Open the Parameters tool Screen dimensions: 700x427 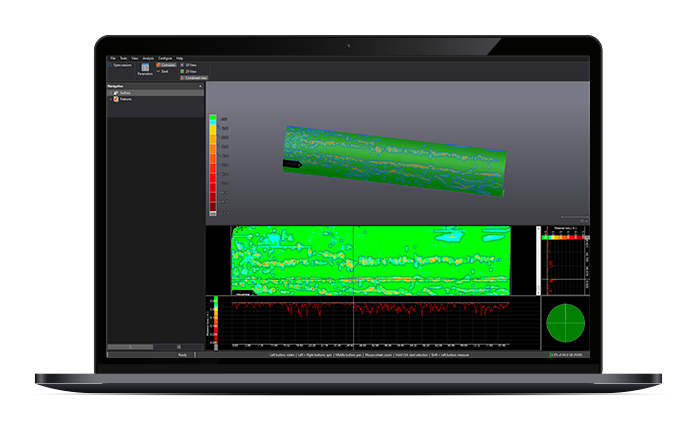click(x=146, y=69)
